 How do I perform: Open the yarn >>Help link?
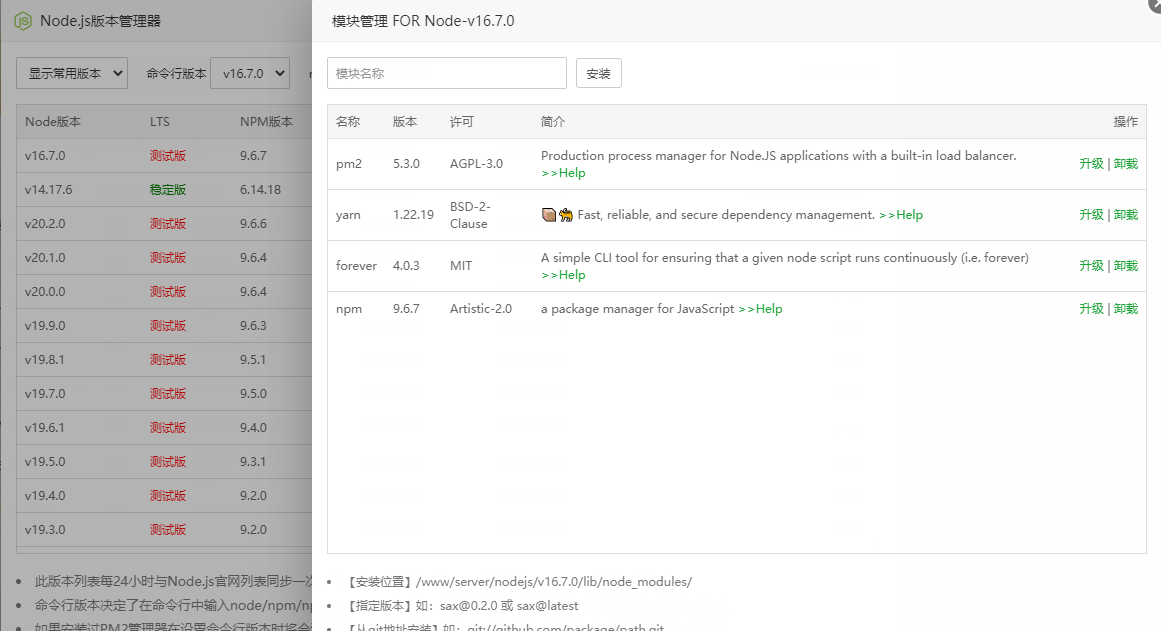pos(901,215)
